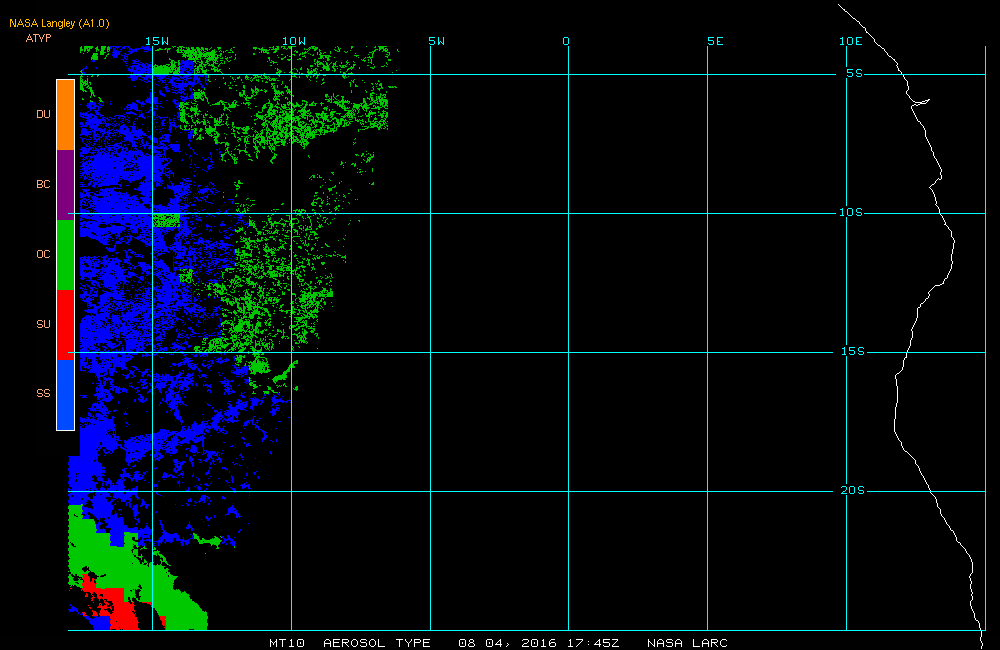This screenshot has width=1000, height=650.
Task: Click the blue SS legend color swatch
Action: (66, 395)
